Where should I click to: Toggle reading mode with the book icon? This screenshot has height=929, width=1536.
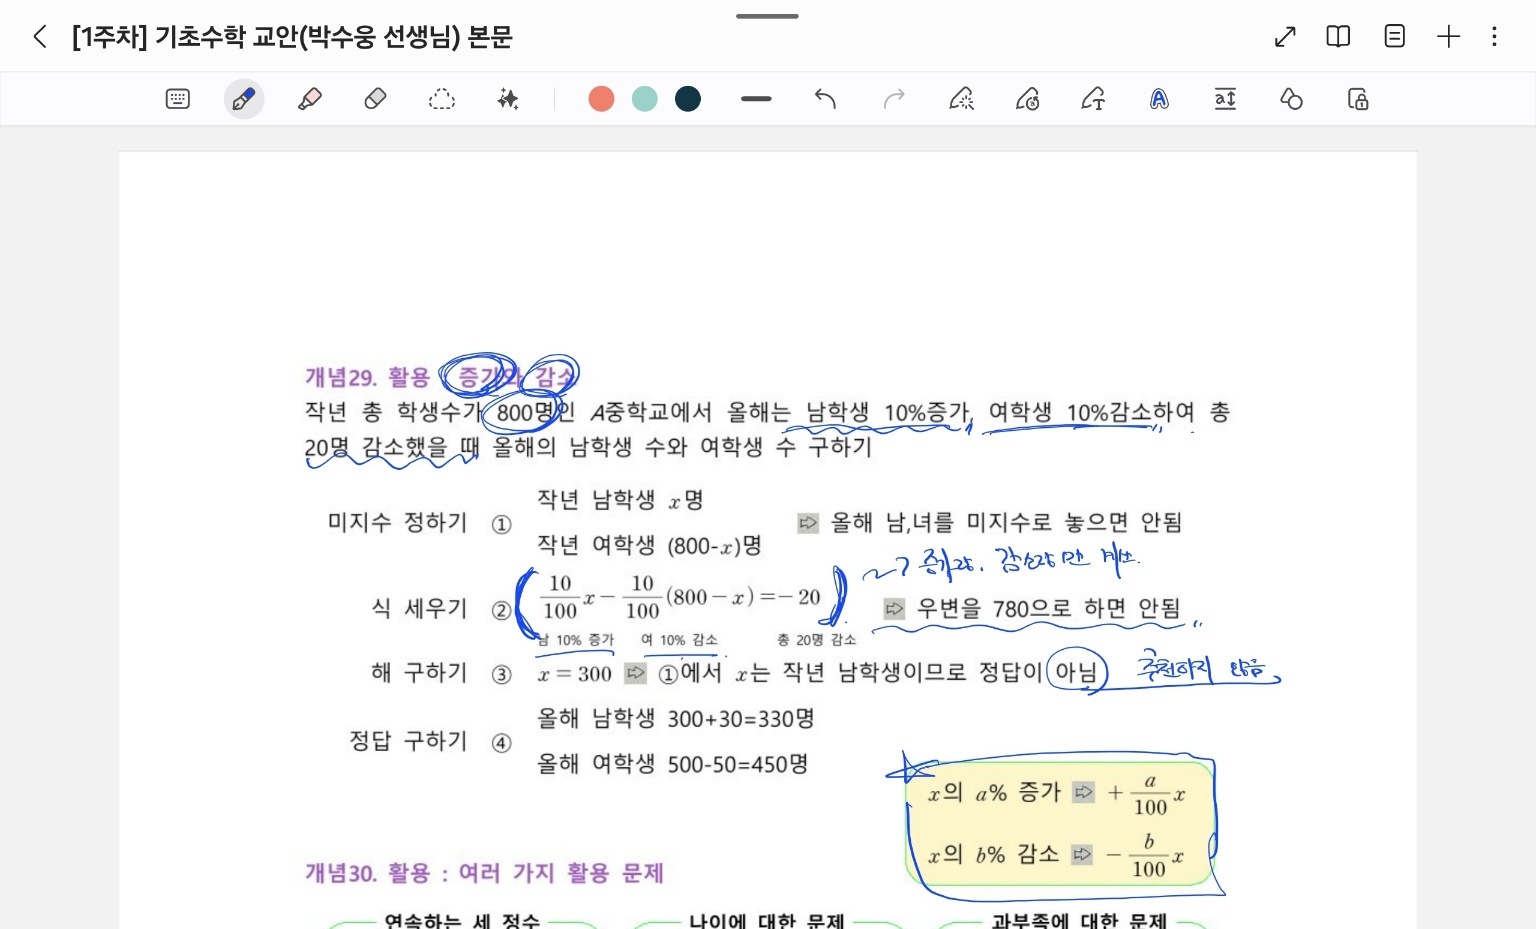click(x=1338, y=37)
